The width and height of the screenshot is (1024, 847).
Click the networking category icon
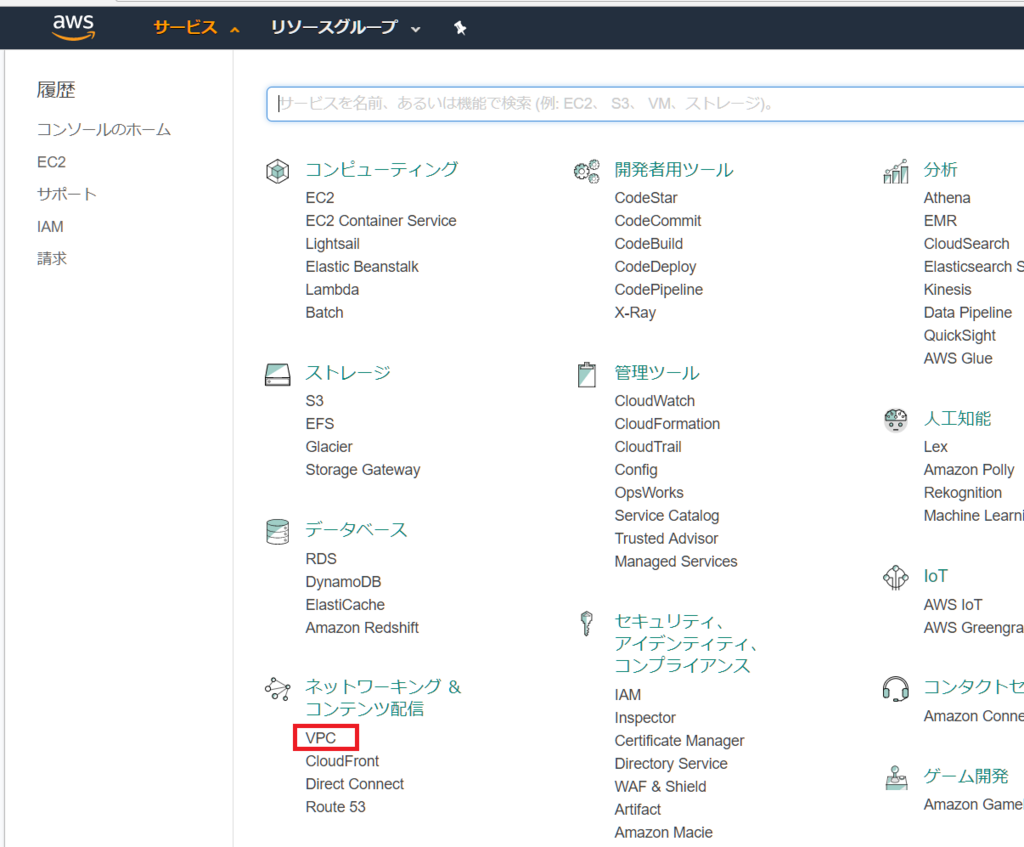point(278,689)
